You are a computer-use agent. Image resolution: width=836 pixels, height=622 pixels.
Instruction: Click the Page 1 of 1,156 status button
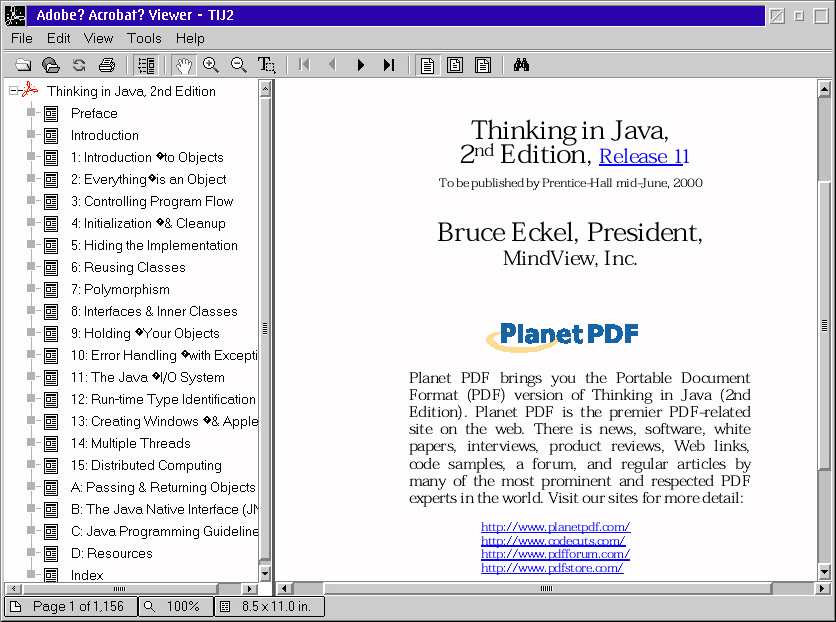click(70, 607)
